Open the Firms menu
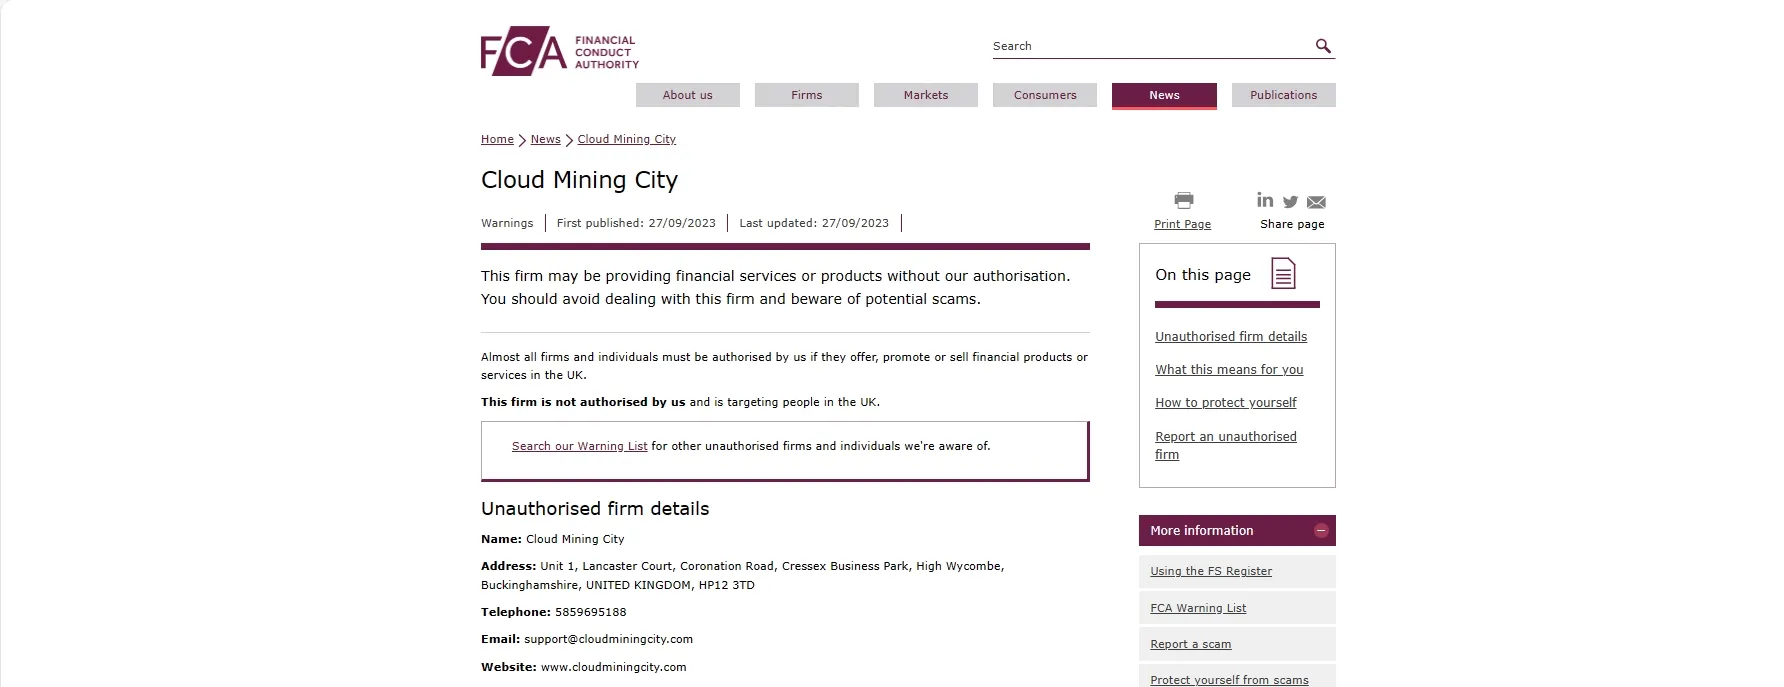The width and height of the screenshot is (1784, 687). (807, 95)
